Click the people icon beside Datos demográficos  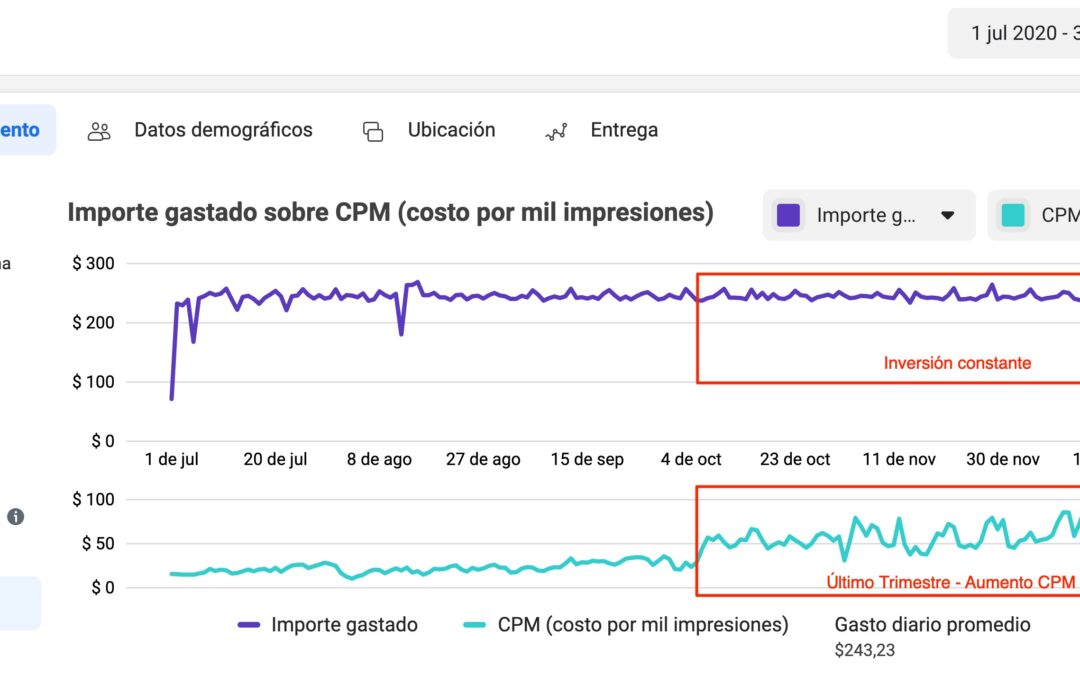click(x=98, y=130)
